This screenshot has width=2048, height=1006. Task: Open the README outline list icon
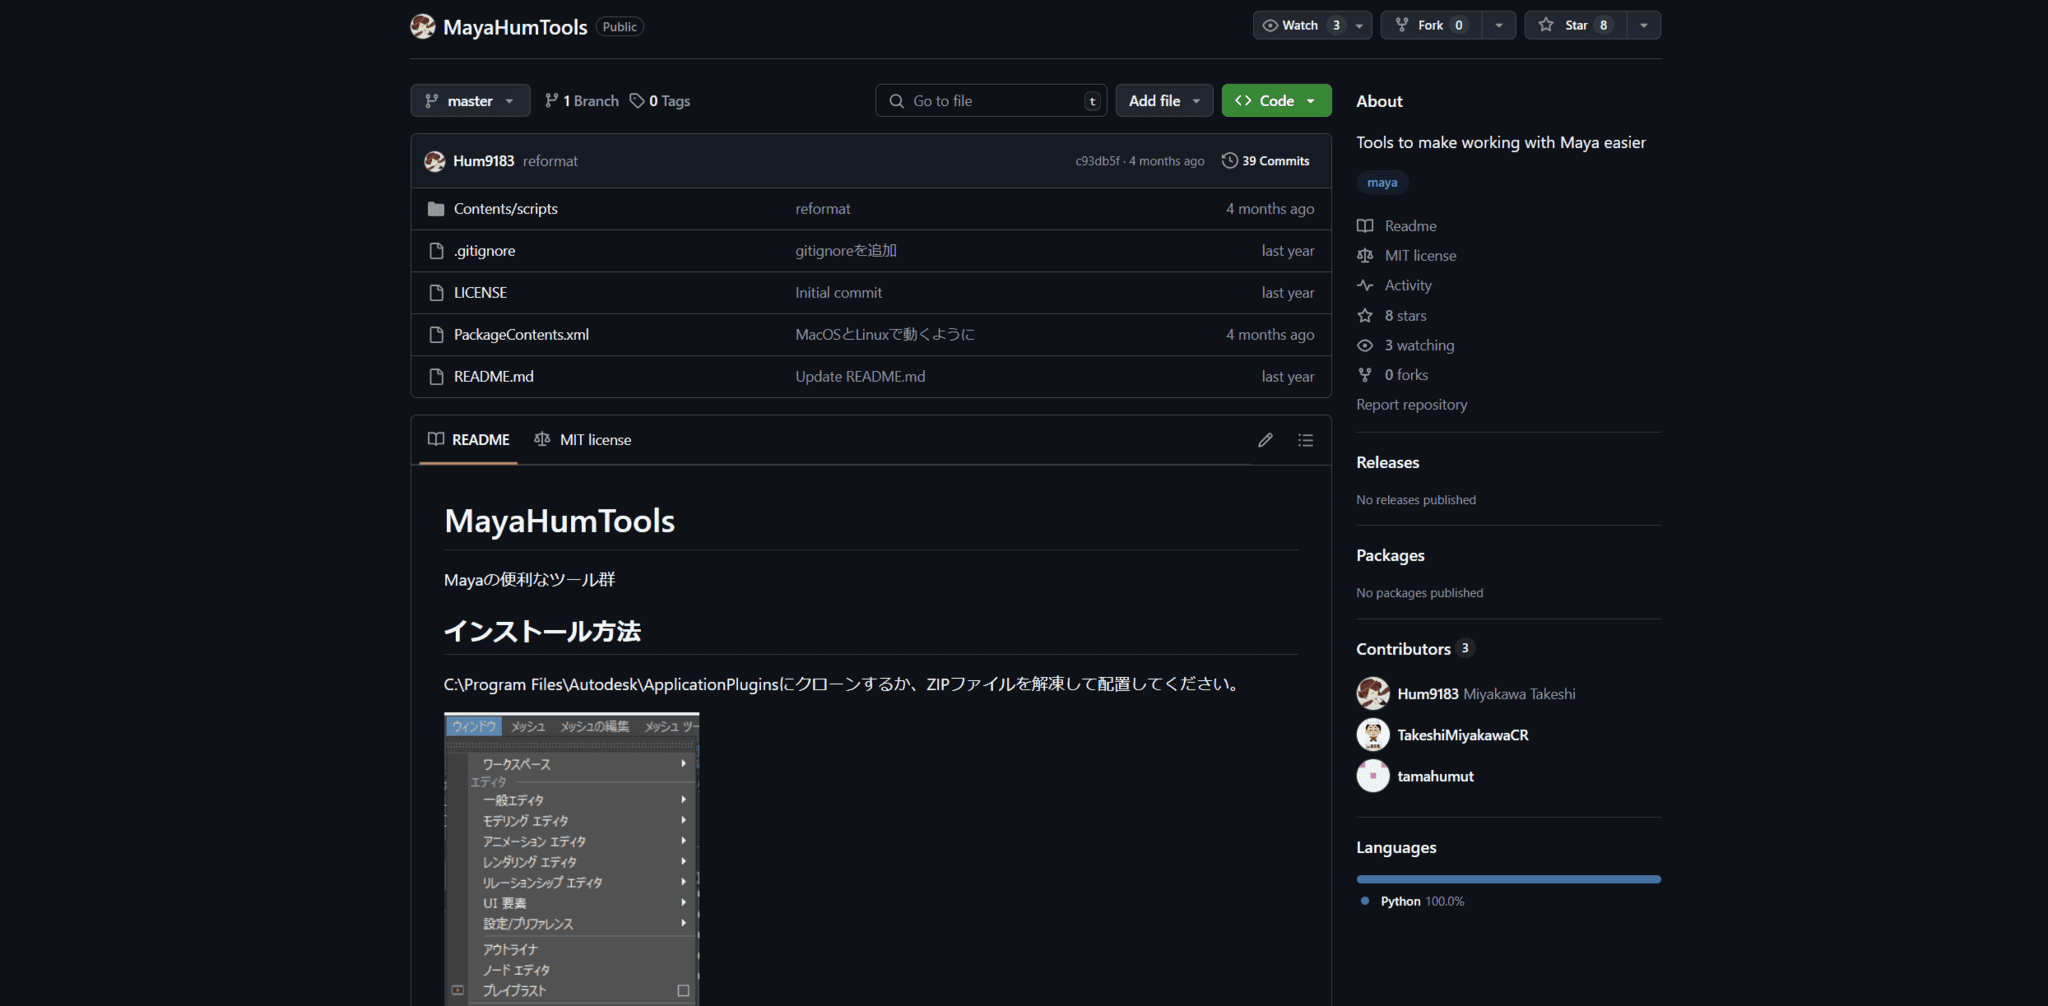[x=1306, y=440]
